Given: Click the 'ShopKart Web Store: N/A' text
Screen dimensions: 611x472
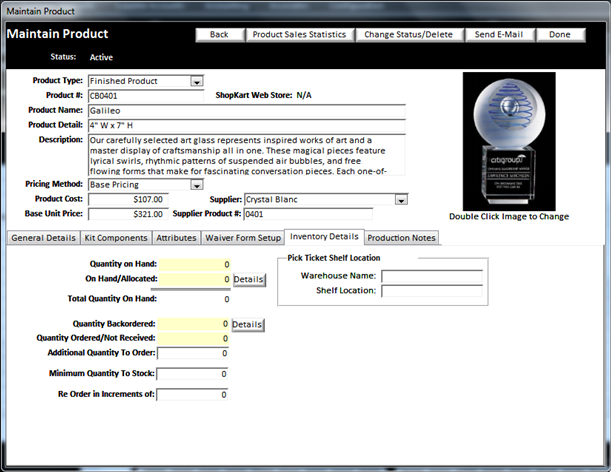Looking at the screenshot, I should click(x=263, y=95).
